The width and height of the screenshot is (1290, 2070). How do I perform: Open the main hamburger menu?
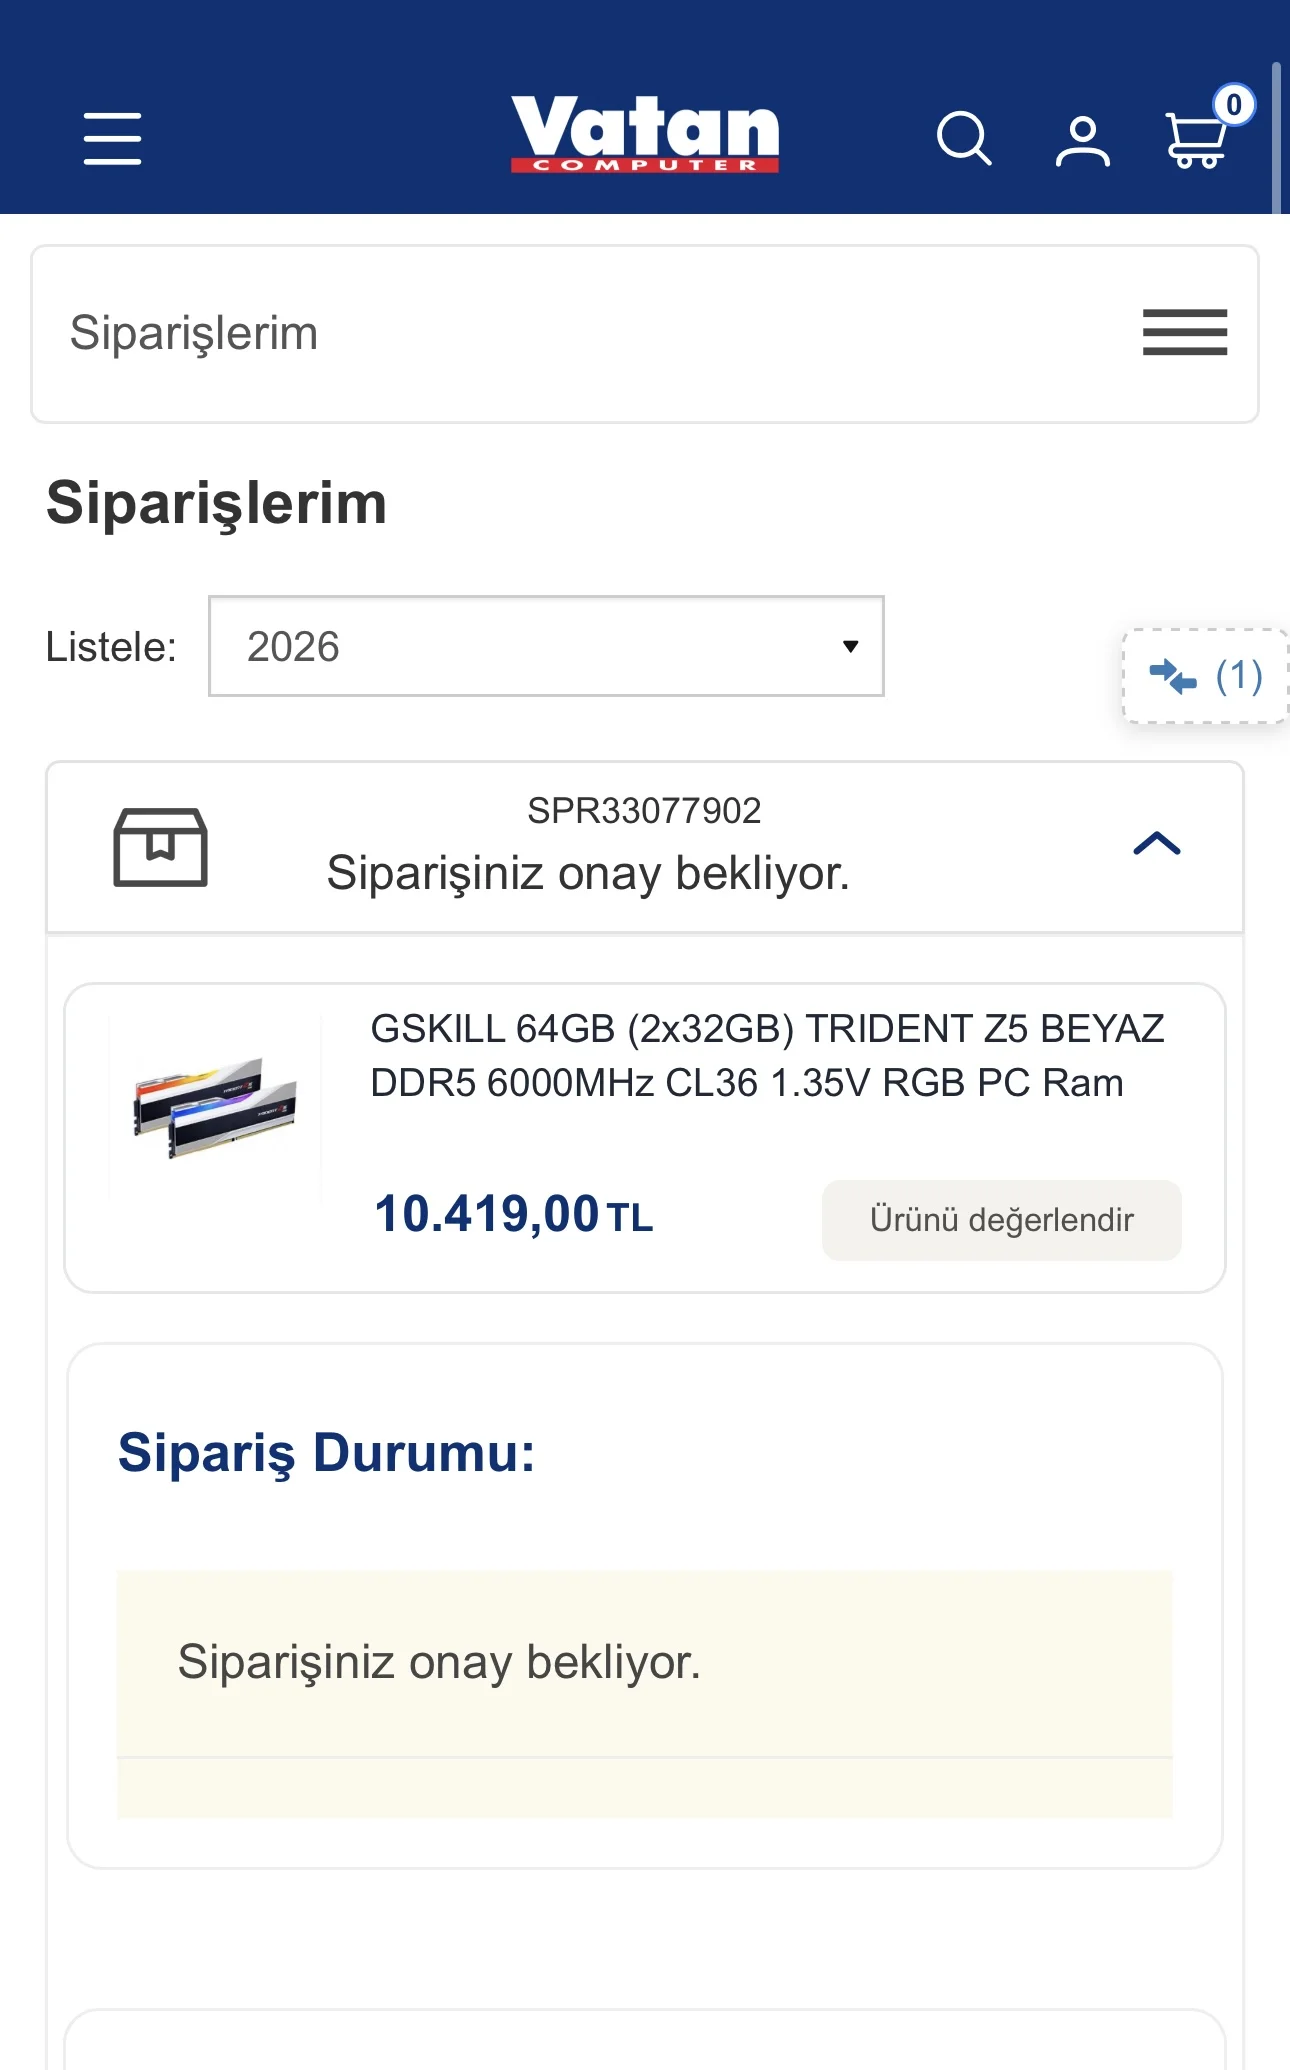click(112, 138)
